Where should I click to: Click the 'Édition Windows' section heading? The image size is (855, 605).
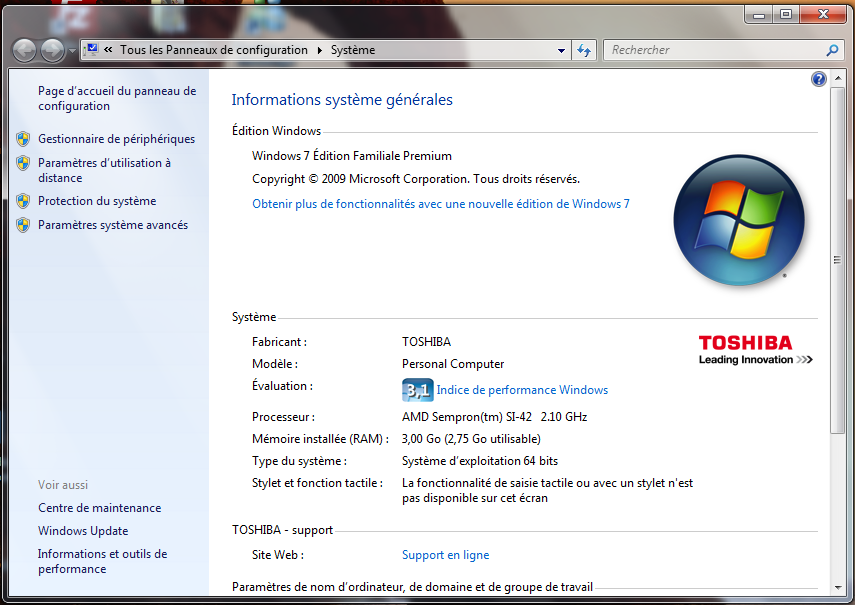click(276, 131)
